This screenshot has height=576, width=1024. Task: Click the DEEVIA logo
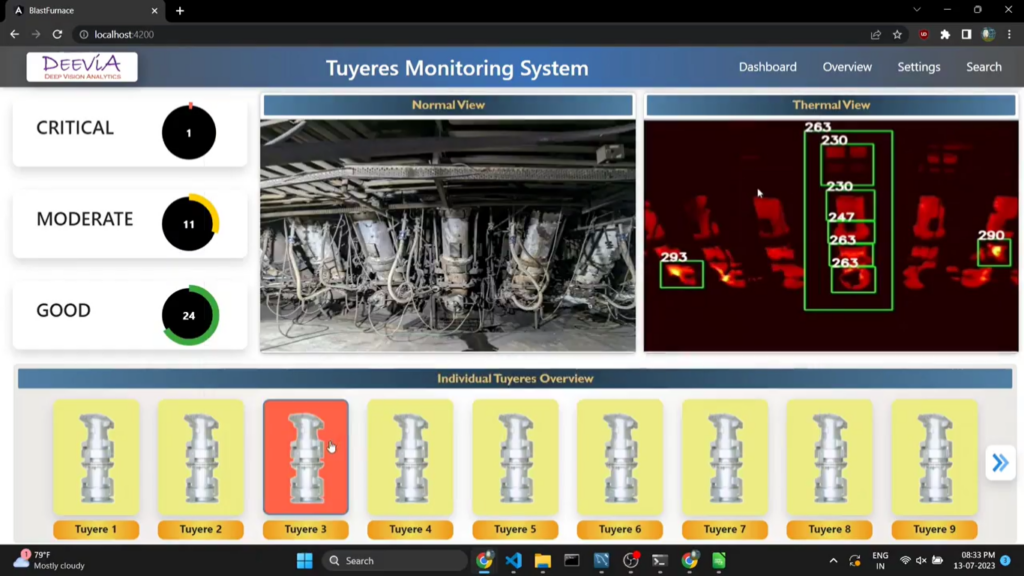click(82, 67)
